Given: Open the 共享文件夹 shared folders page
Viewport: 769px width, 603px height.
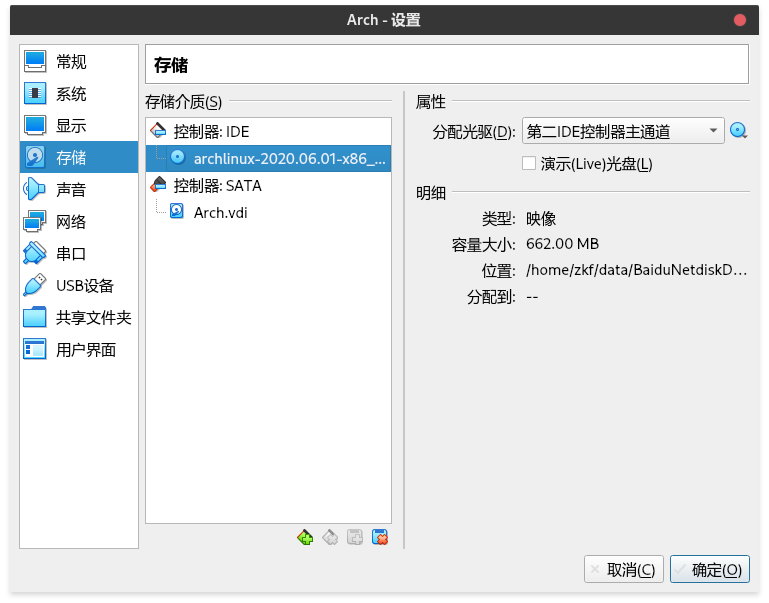Looking at the screenshot, I should coord(93,318).
